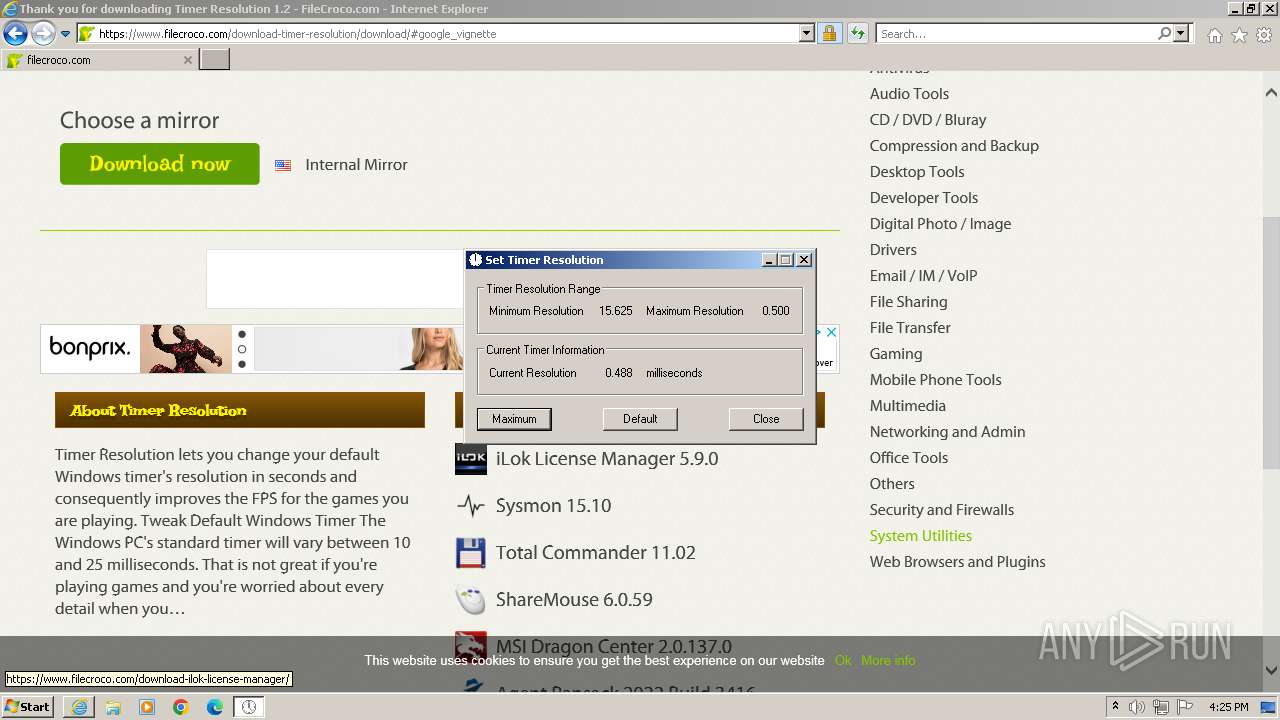Open iLok License Manager 5.9.0 link
This screenshot has width=1280, height=720.
pyautogui.click(x=607, y=459)
